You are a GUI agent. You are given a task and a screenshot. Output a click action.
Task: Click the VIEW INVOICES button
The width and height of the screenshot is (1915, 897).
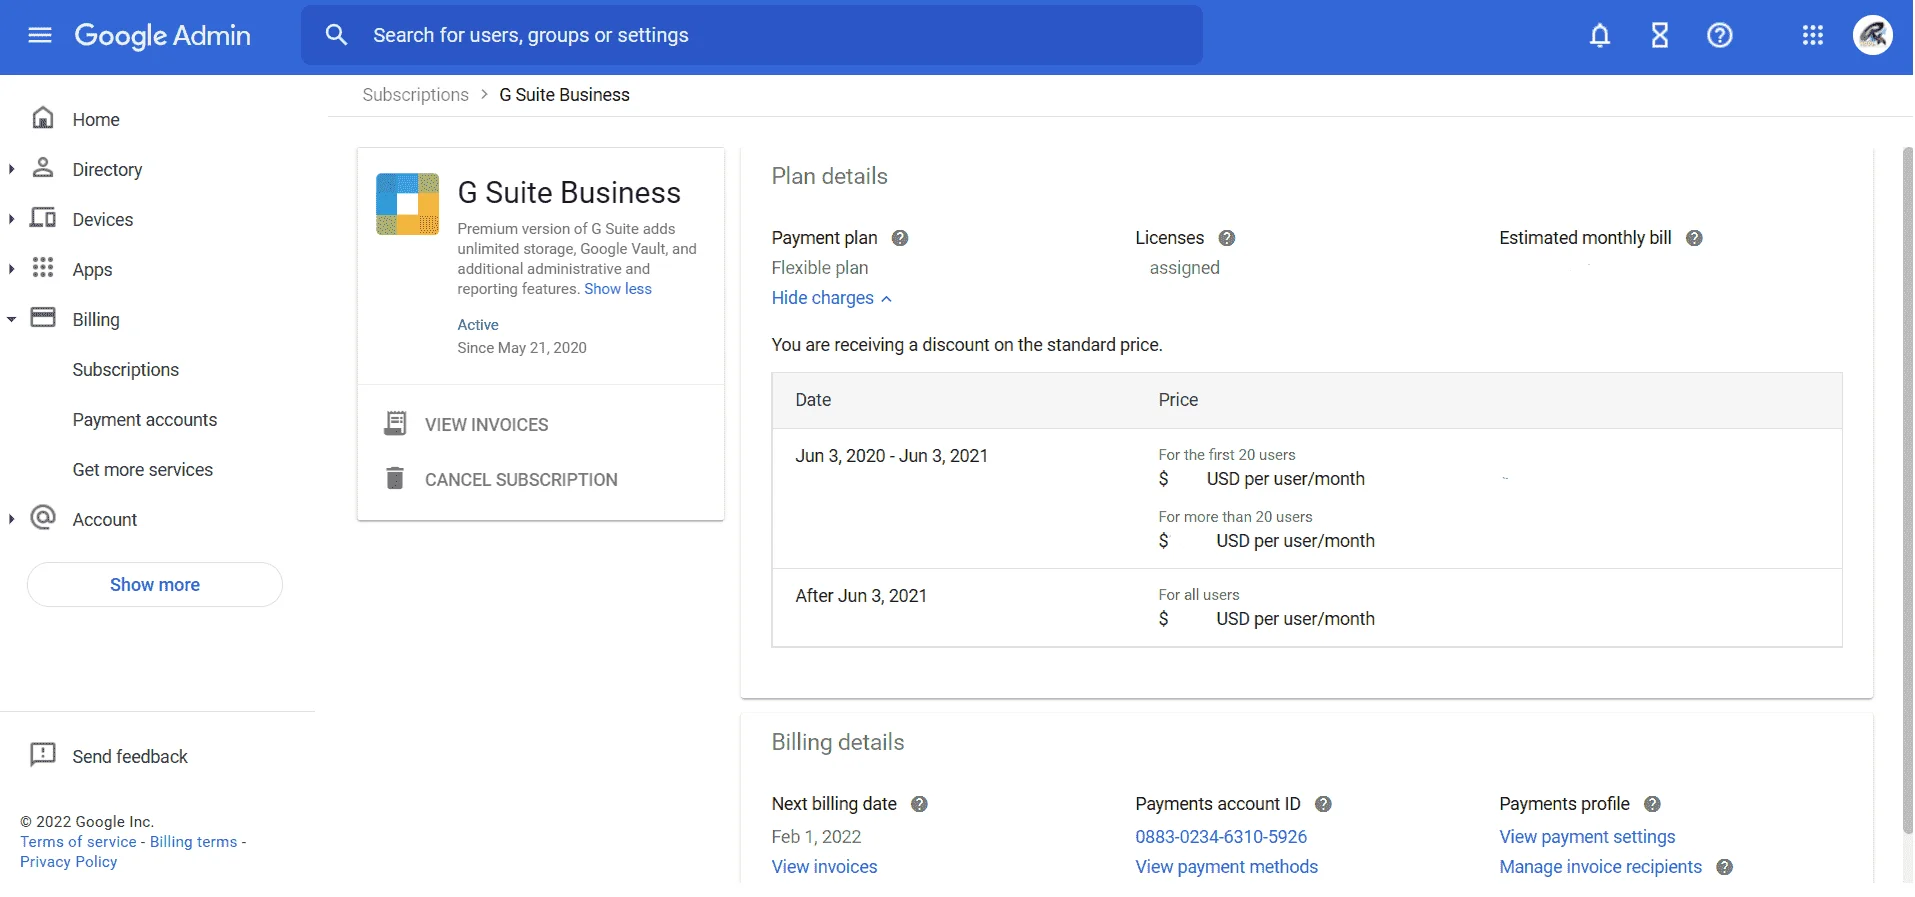point(467,425)
